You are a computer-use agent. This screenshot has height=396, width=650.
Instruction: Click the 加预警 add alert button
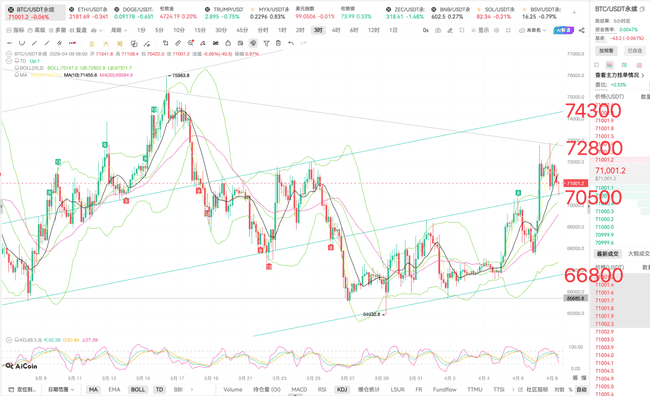[x=606, y=51]
